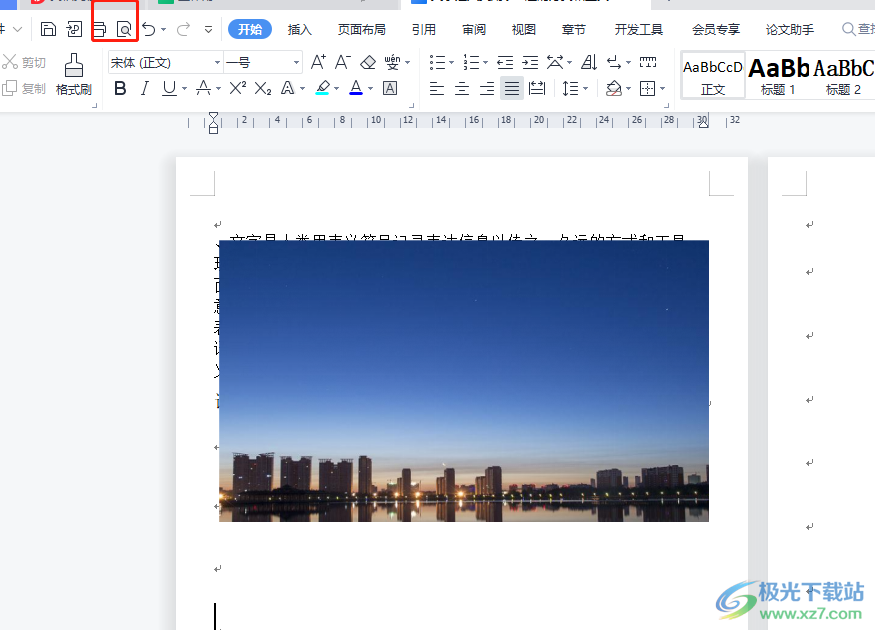Increase font size with A+ icon
Screen dimensions: 875x630
pos(318,62)
